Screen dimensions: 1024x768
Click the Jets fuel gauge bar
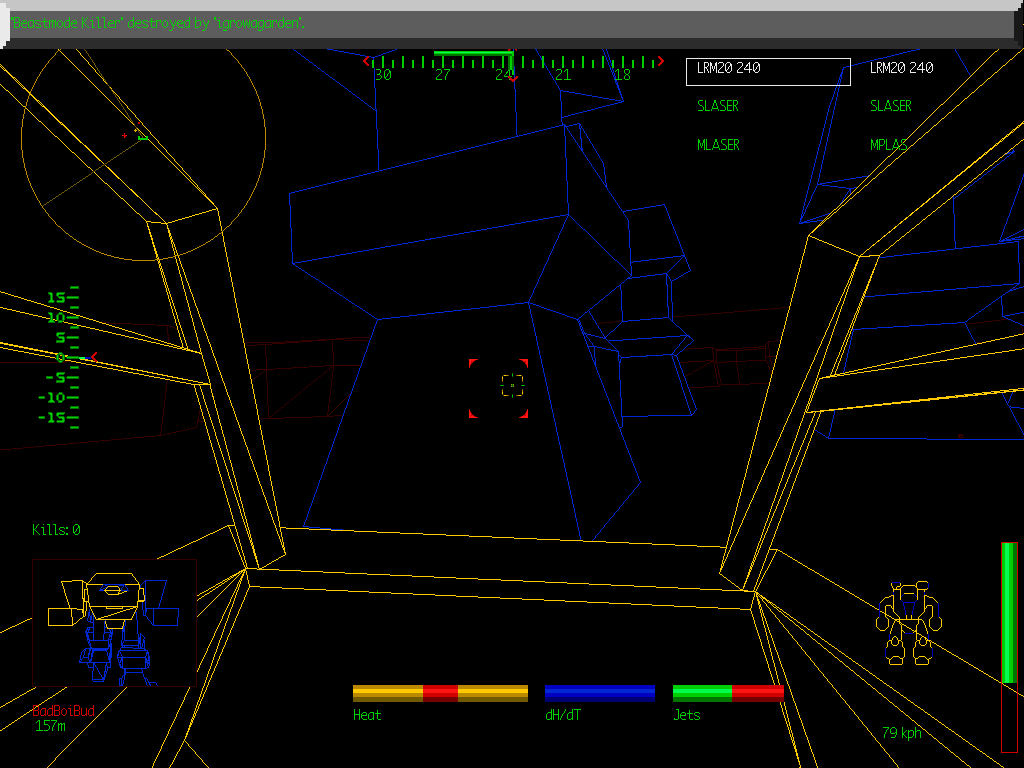pos(728,693)
